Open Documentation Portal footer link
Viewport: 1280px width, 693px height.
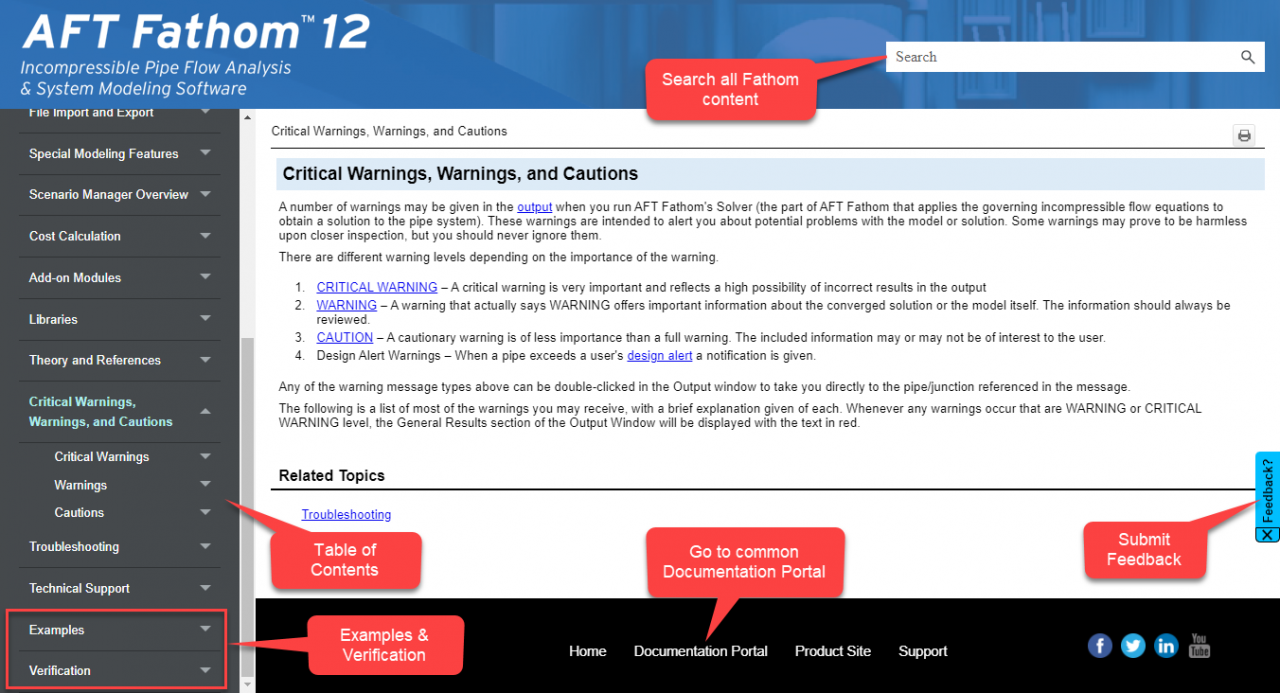701,651
